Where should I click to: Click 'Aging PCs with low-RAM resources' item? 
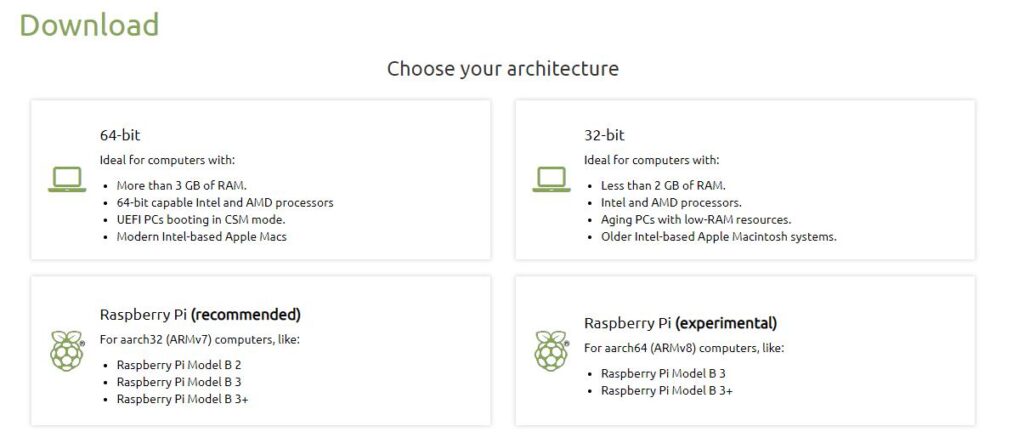pos(696,219)
